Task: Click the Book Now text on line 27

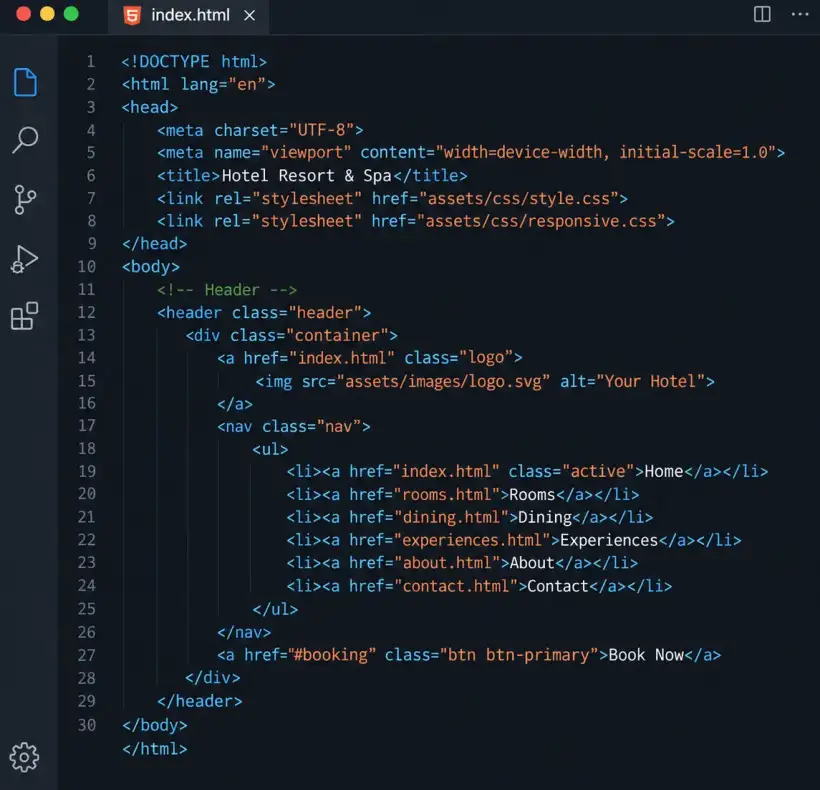Action: [x=646, y=655]
